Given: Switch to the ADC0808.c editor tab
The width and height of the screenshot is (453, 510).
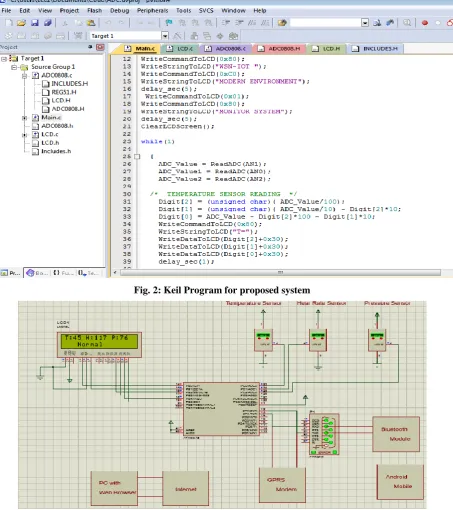Looking at the screenshot, I should (x=226, y=49).
